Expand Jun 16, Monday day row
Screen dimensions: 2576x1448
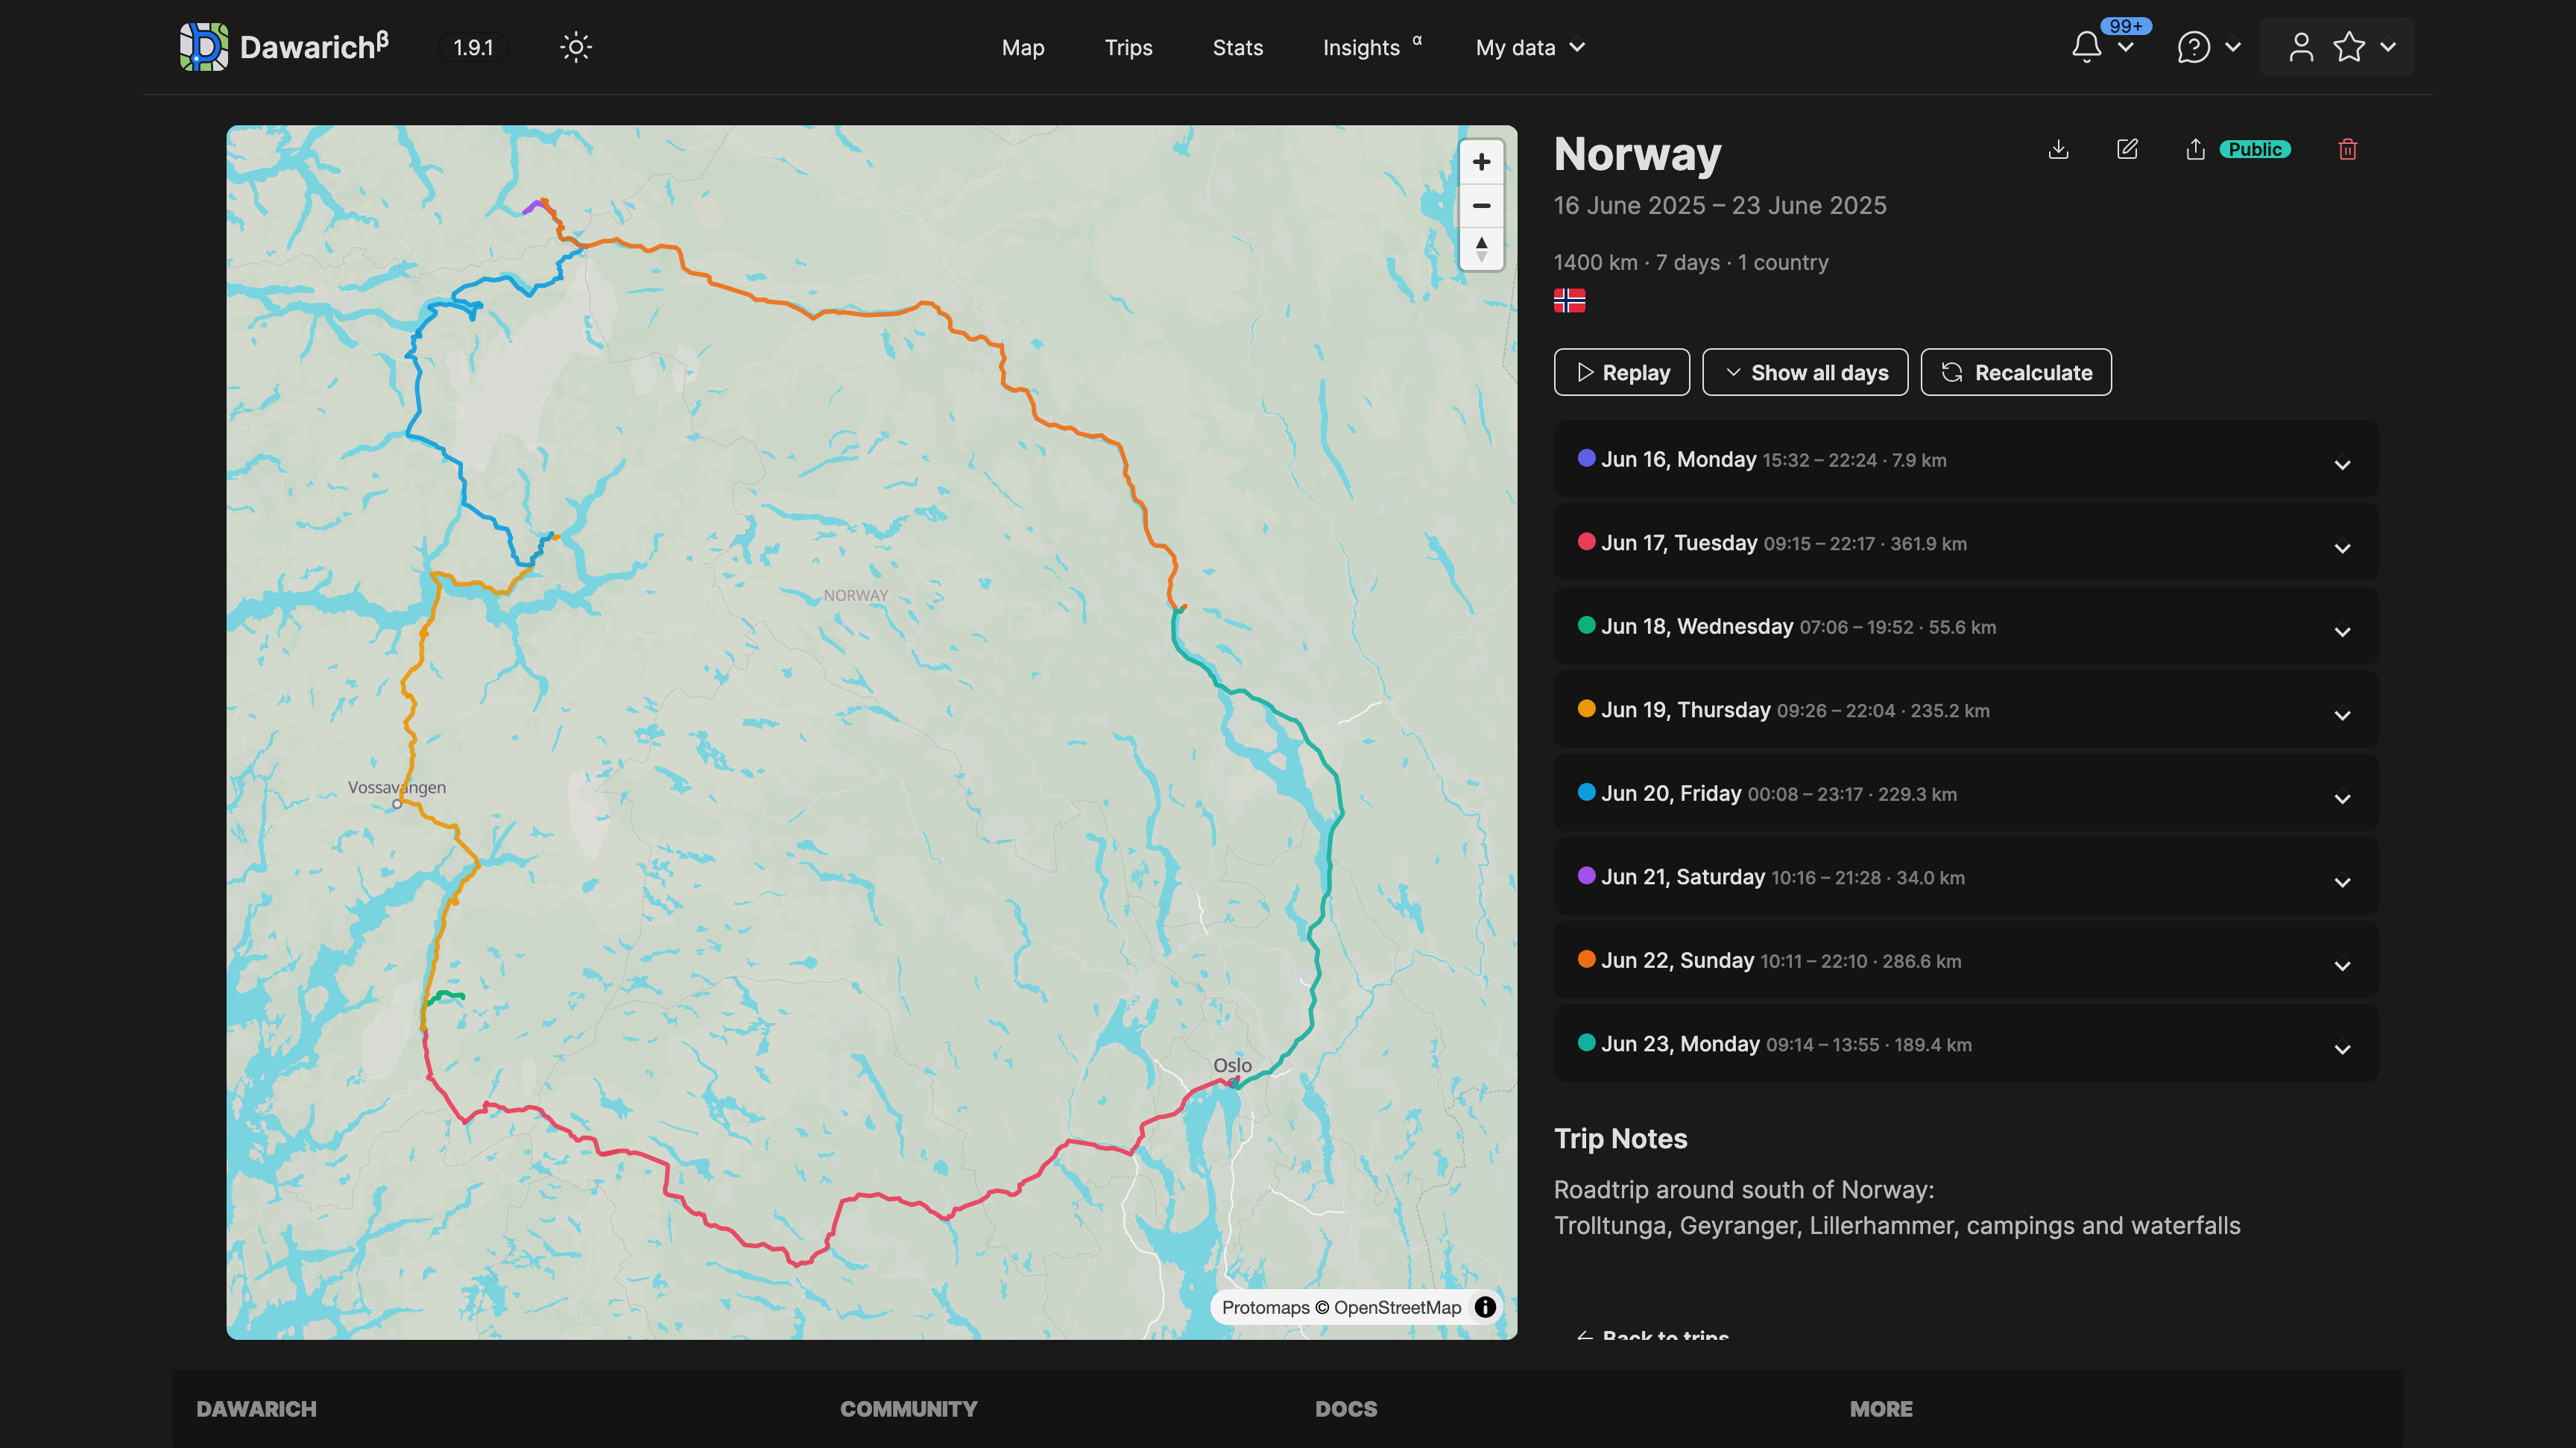[1965, 459]
